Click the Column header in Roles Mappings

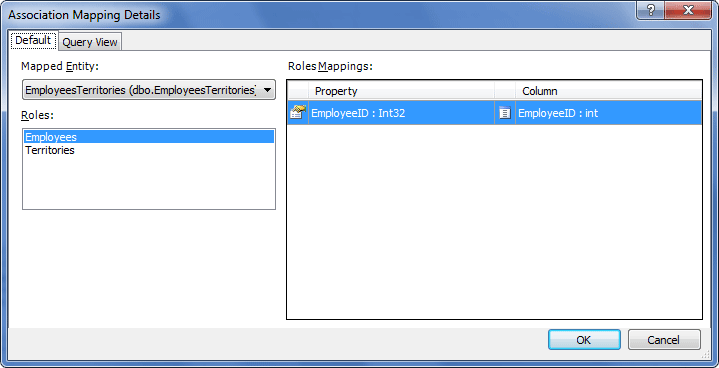(x=608, y=91)
